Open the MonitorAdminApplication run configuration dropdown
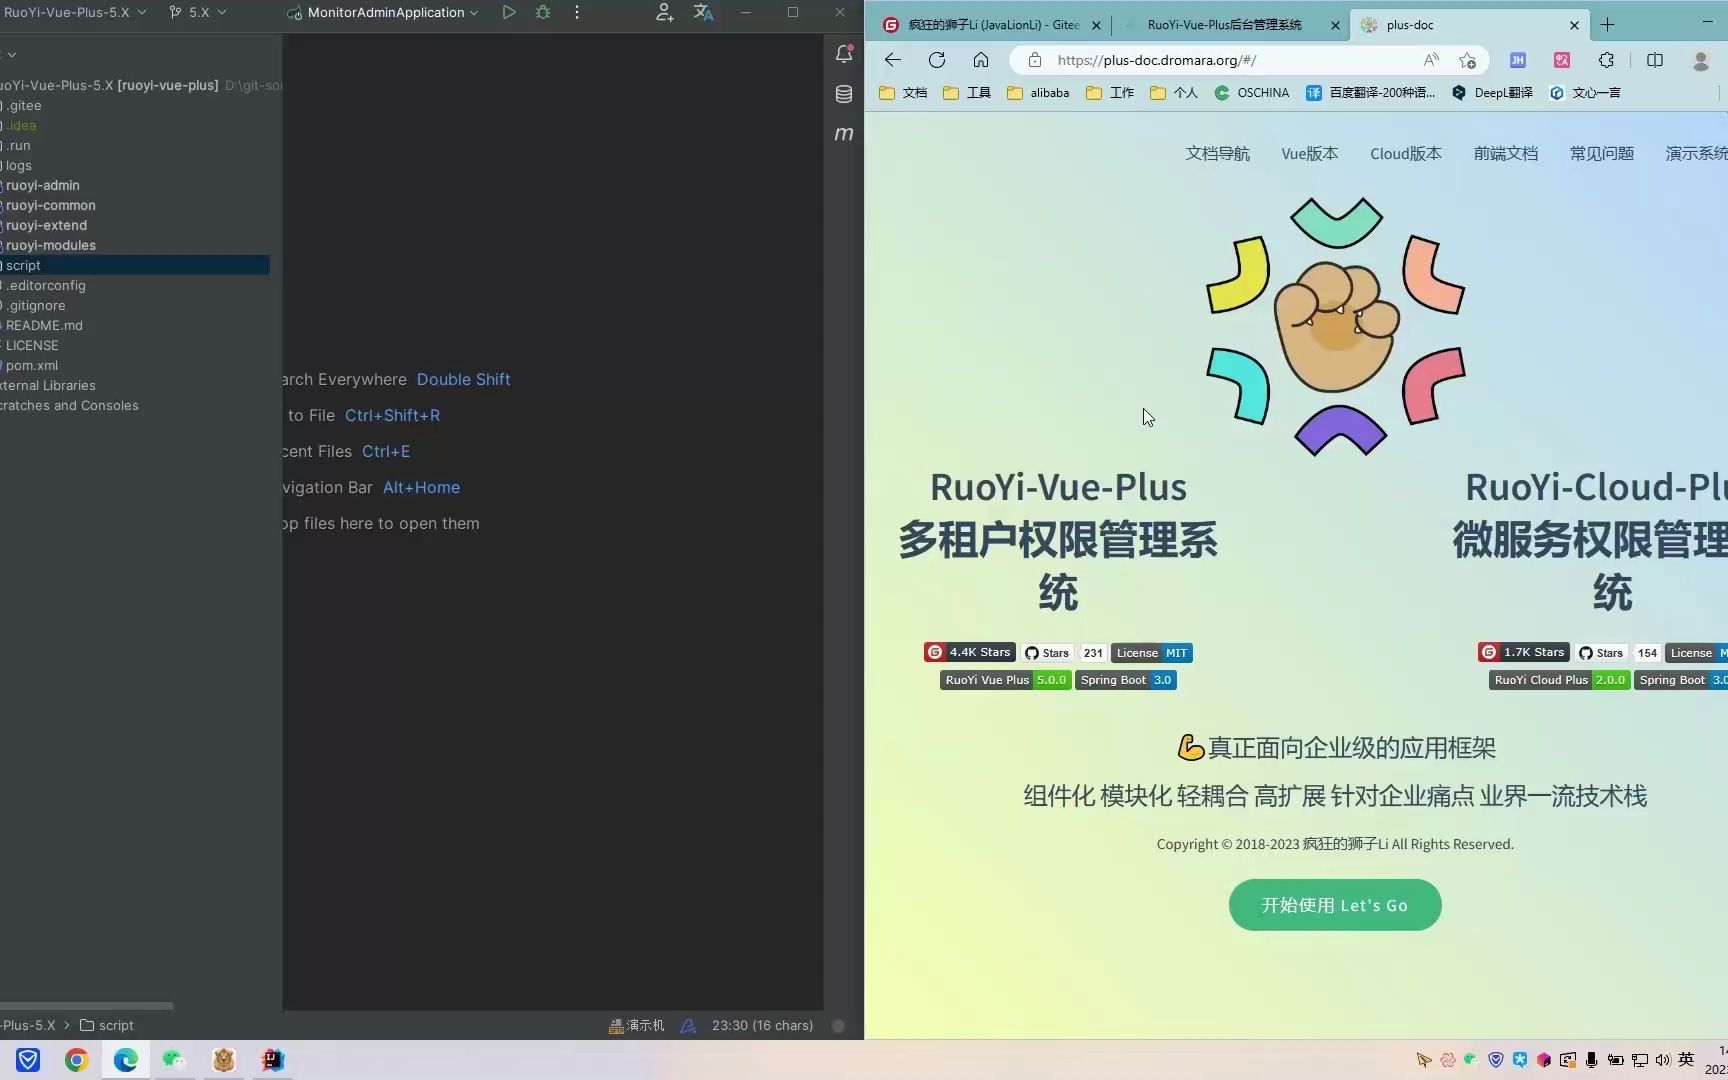This screenshot has height=1080, width=1728. pos(383,12)
